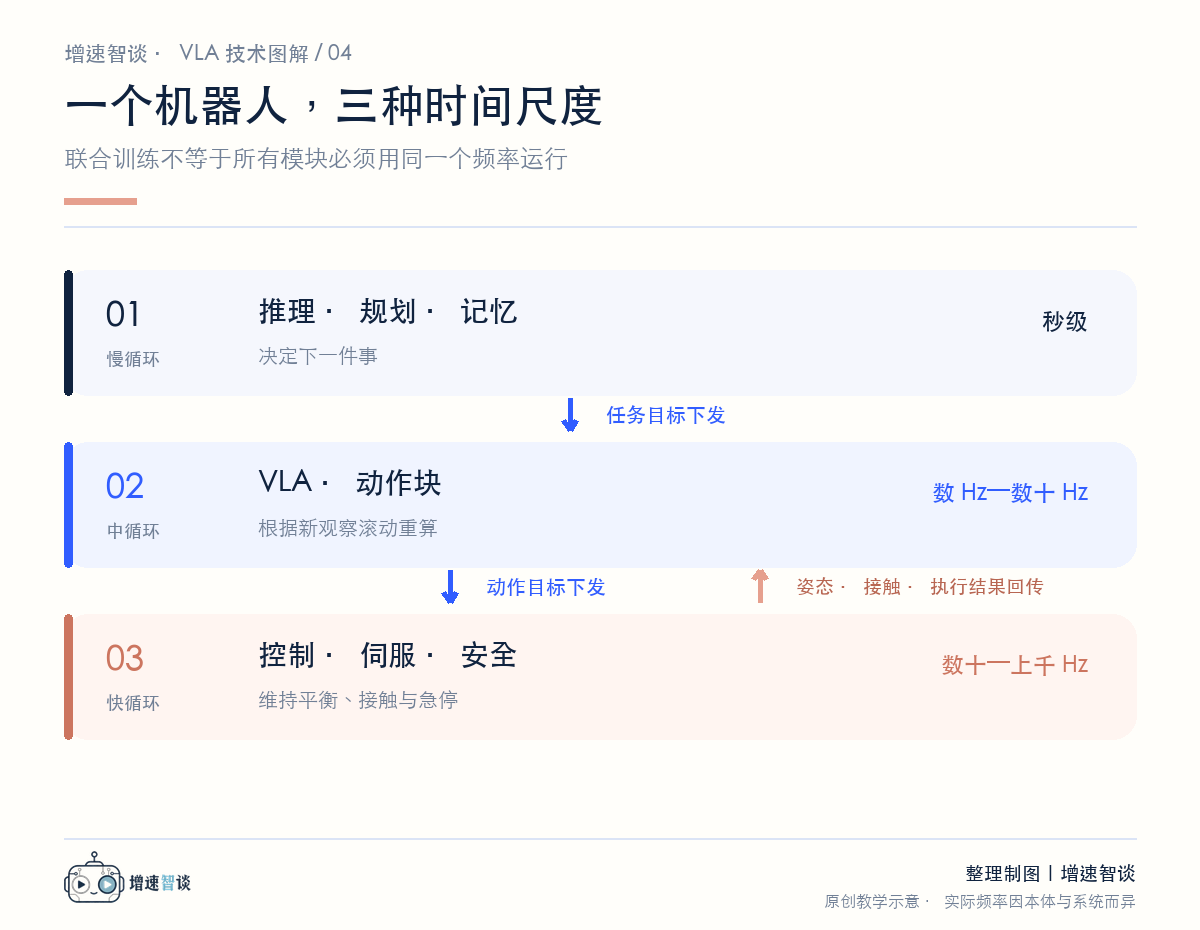Click the 中循环 label
Image resolution: width=1200 pixels, height=930 pixels.
[x=133, y=531]
